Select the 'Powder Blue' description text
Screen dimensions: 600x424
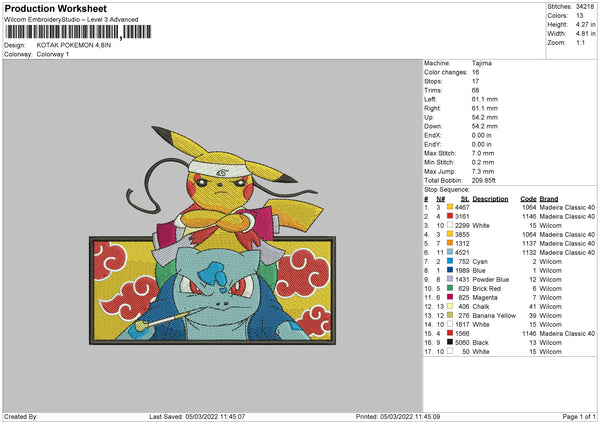[491, 279]
